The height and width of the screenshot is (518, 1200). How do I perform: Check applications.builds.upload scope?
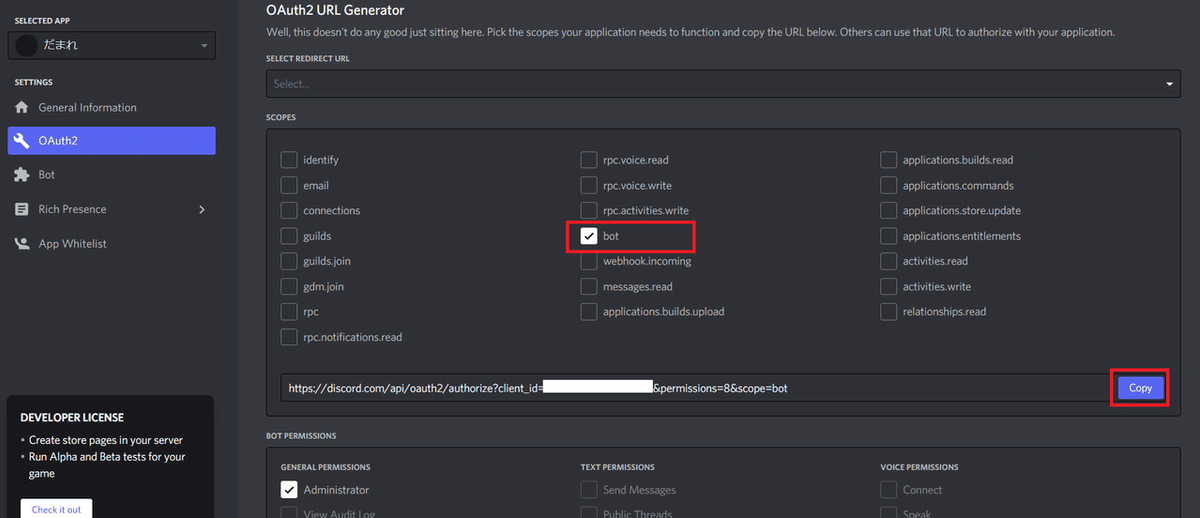(589, 312)
